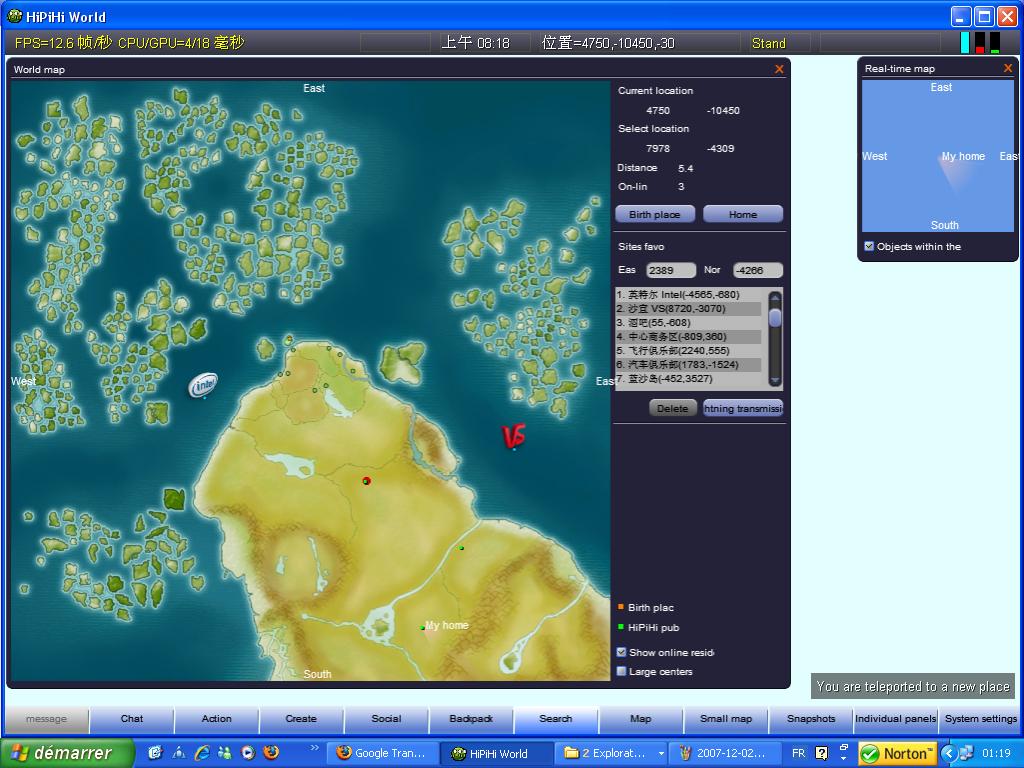Expand quick launch overflow chevron

(314, 748)
